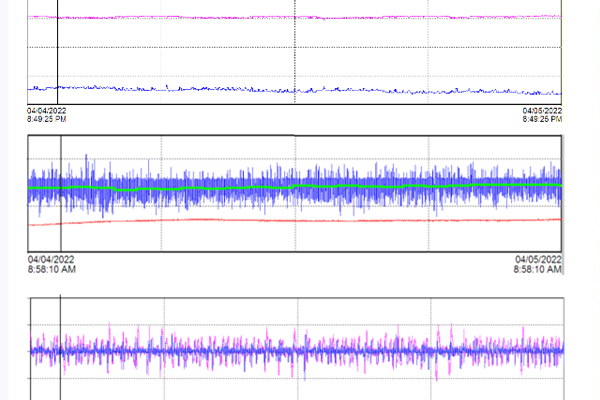The image size is (600, 400).
Task: Click the right-hand 8:49:25 PM end timestamp
Action: pos(542,115)
